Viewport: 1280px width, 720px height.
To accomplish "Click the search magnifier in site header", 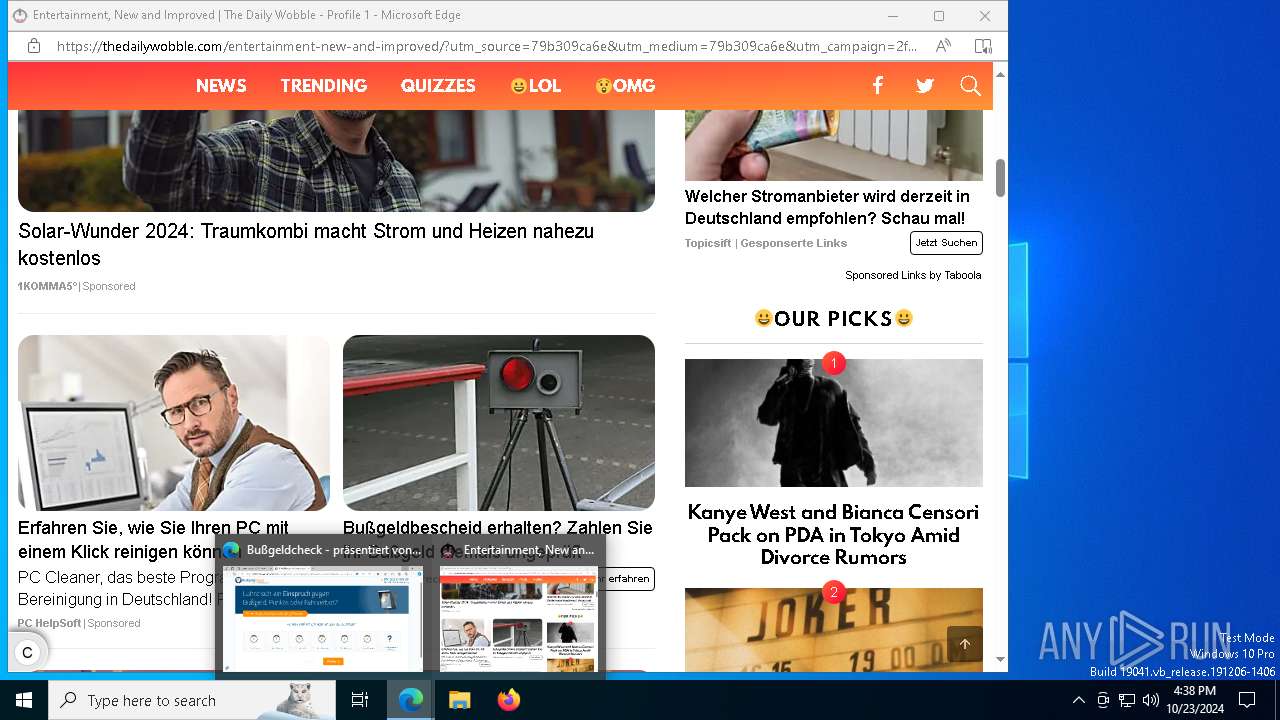I will (970, 86).
